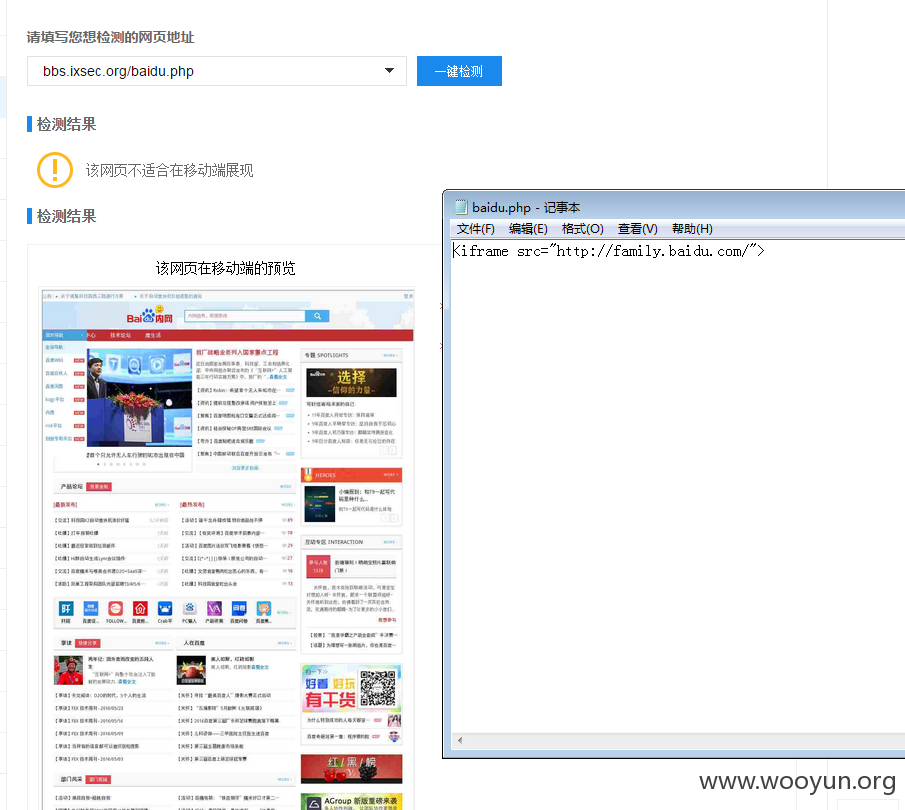Click the heading 请填写您想检测的网页地址

(x=110, y=38)
